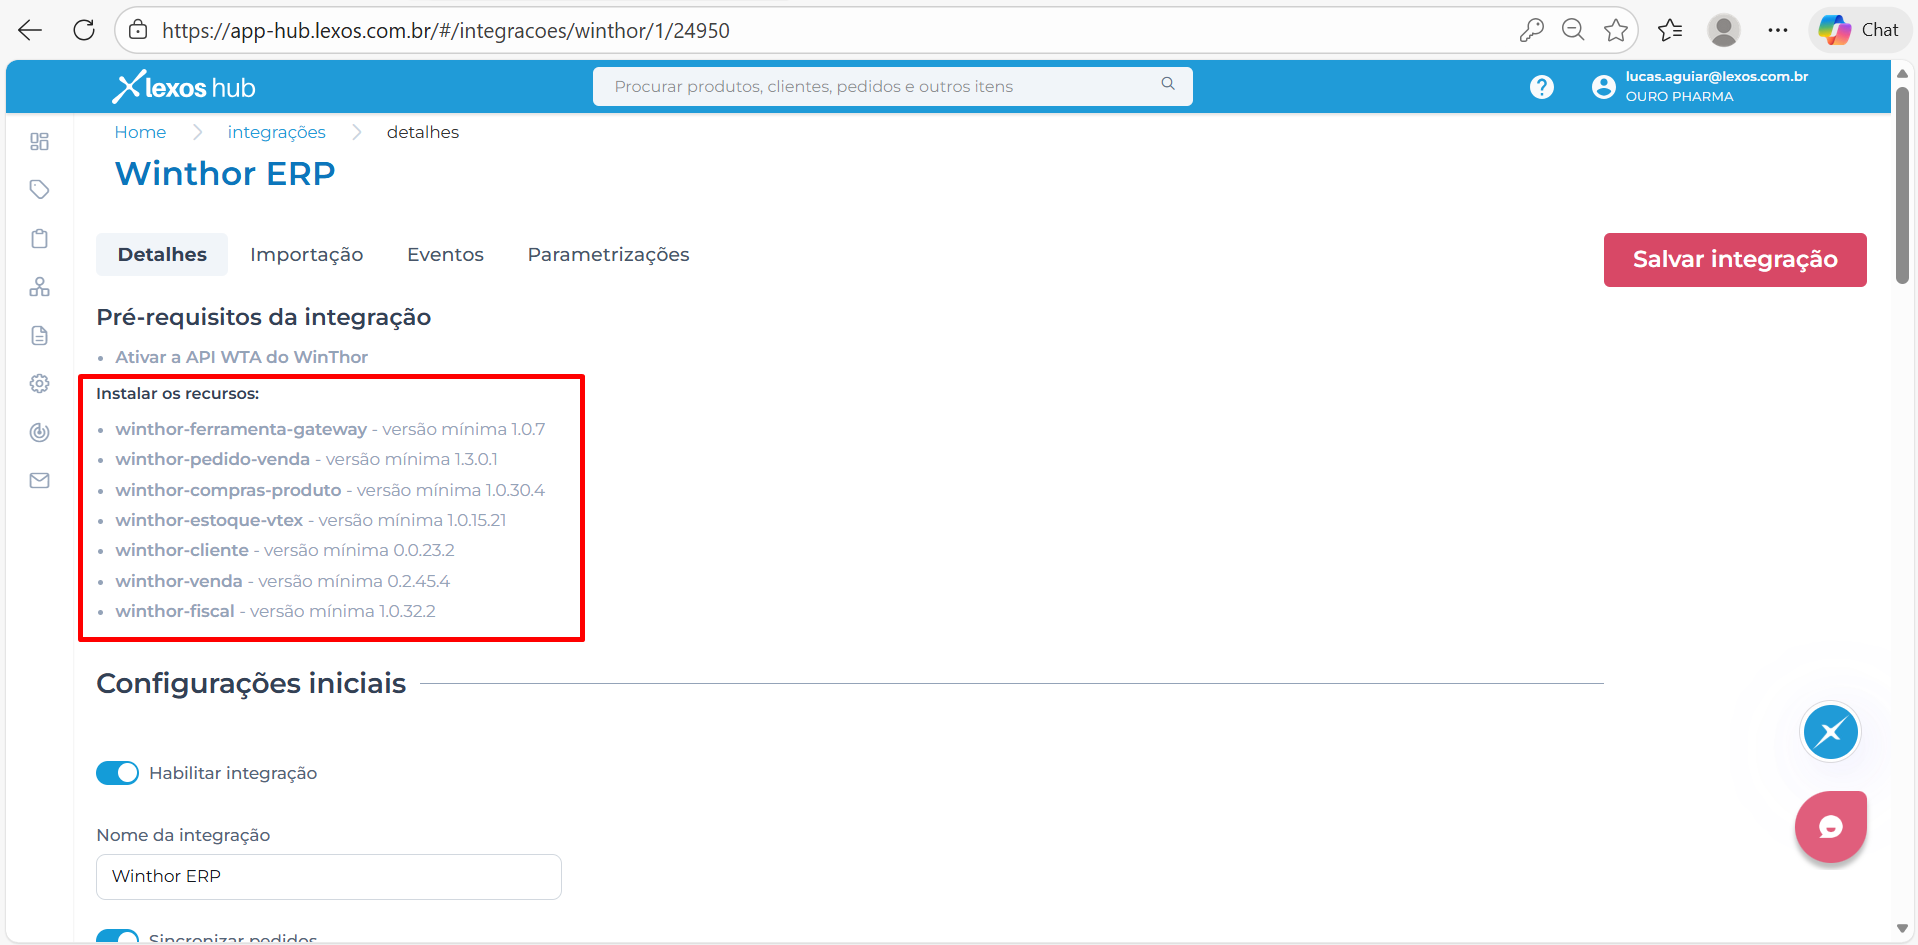Open site information lock icon
Image resolution: width=1918 pixels, height=945 pixels.
(x=139, y=30)
